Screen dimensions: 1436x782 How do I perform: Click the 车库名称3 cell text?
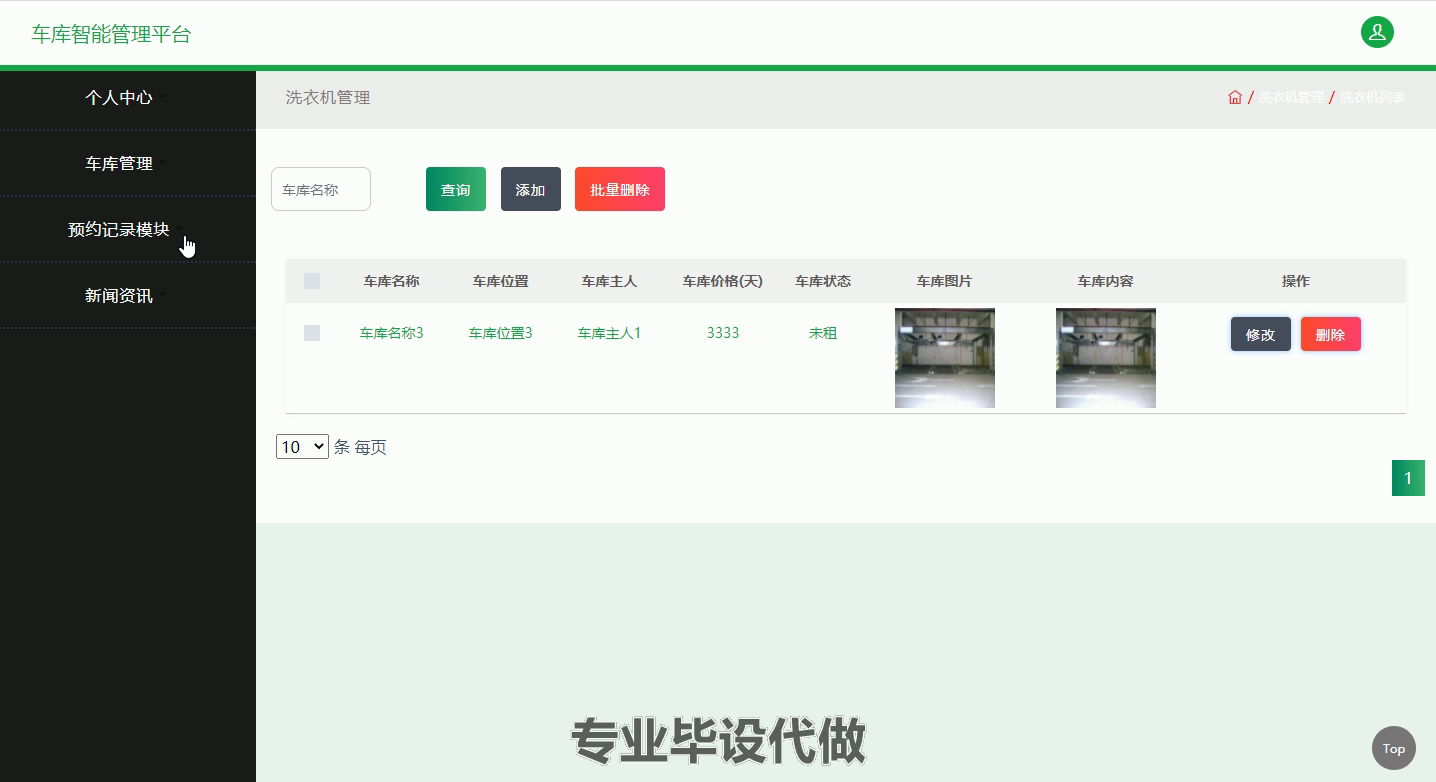pyautogui.click(x=392, y=333)
